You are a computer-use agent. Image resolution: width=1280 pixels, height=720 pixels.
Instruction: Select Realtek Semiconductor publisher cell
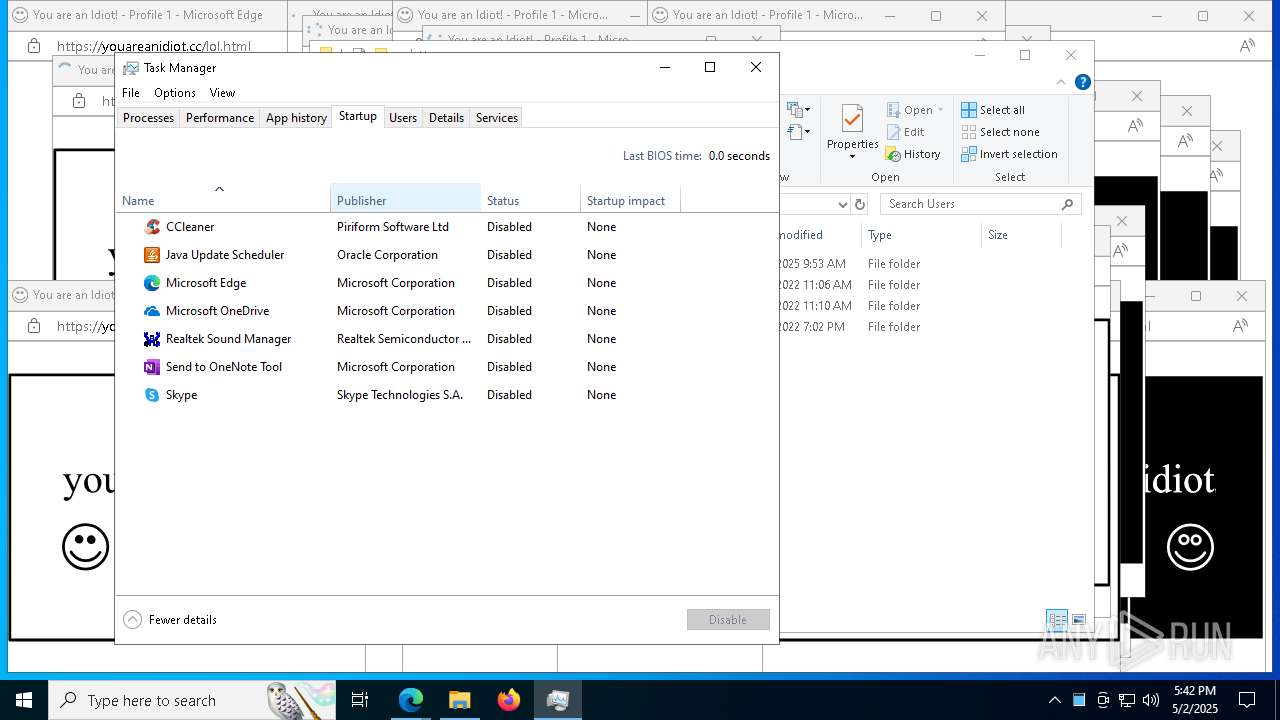click(404, 339)
